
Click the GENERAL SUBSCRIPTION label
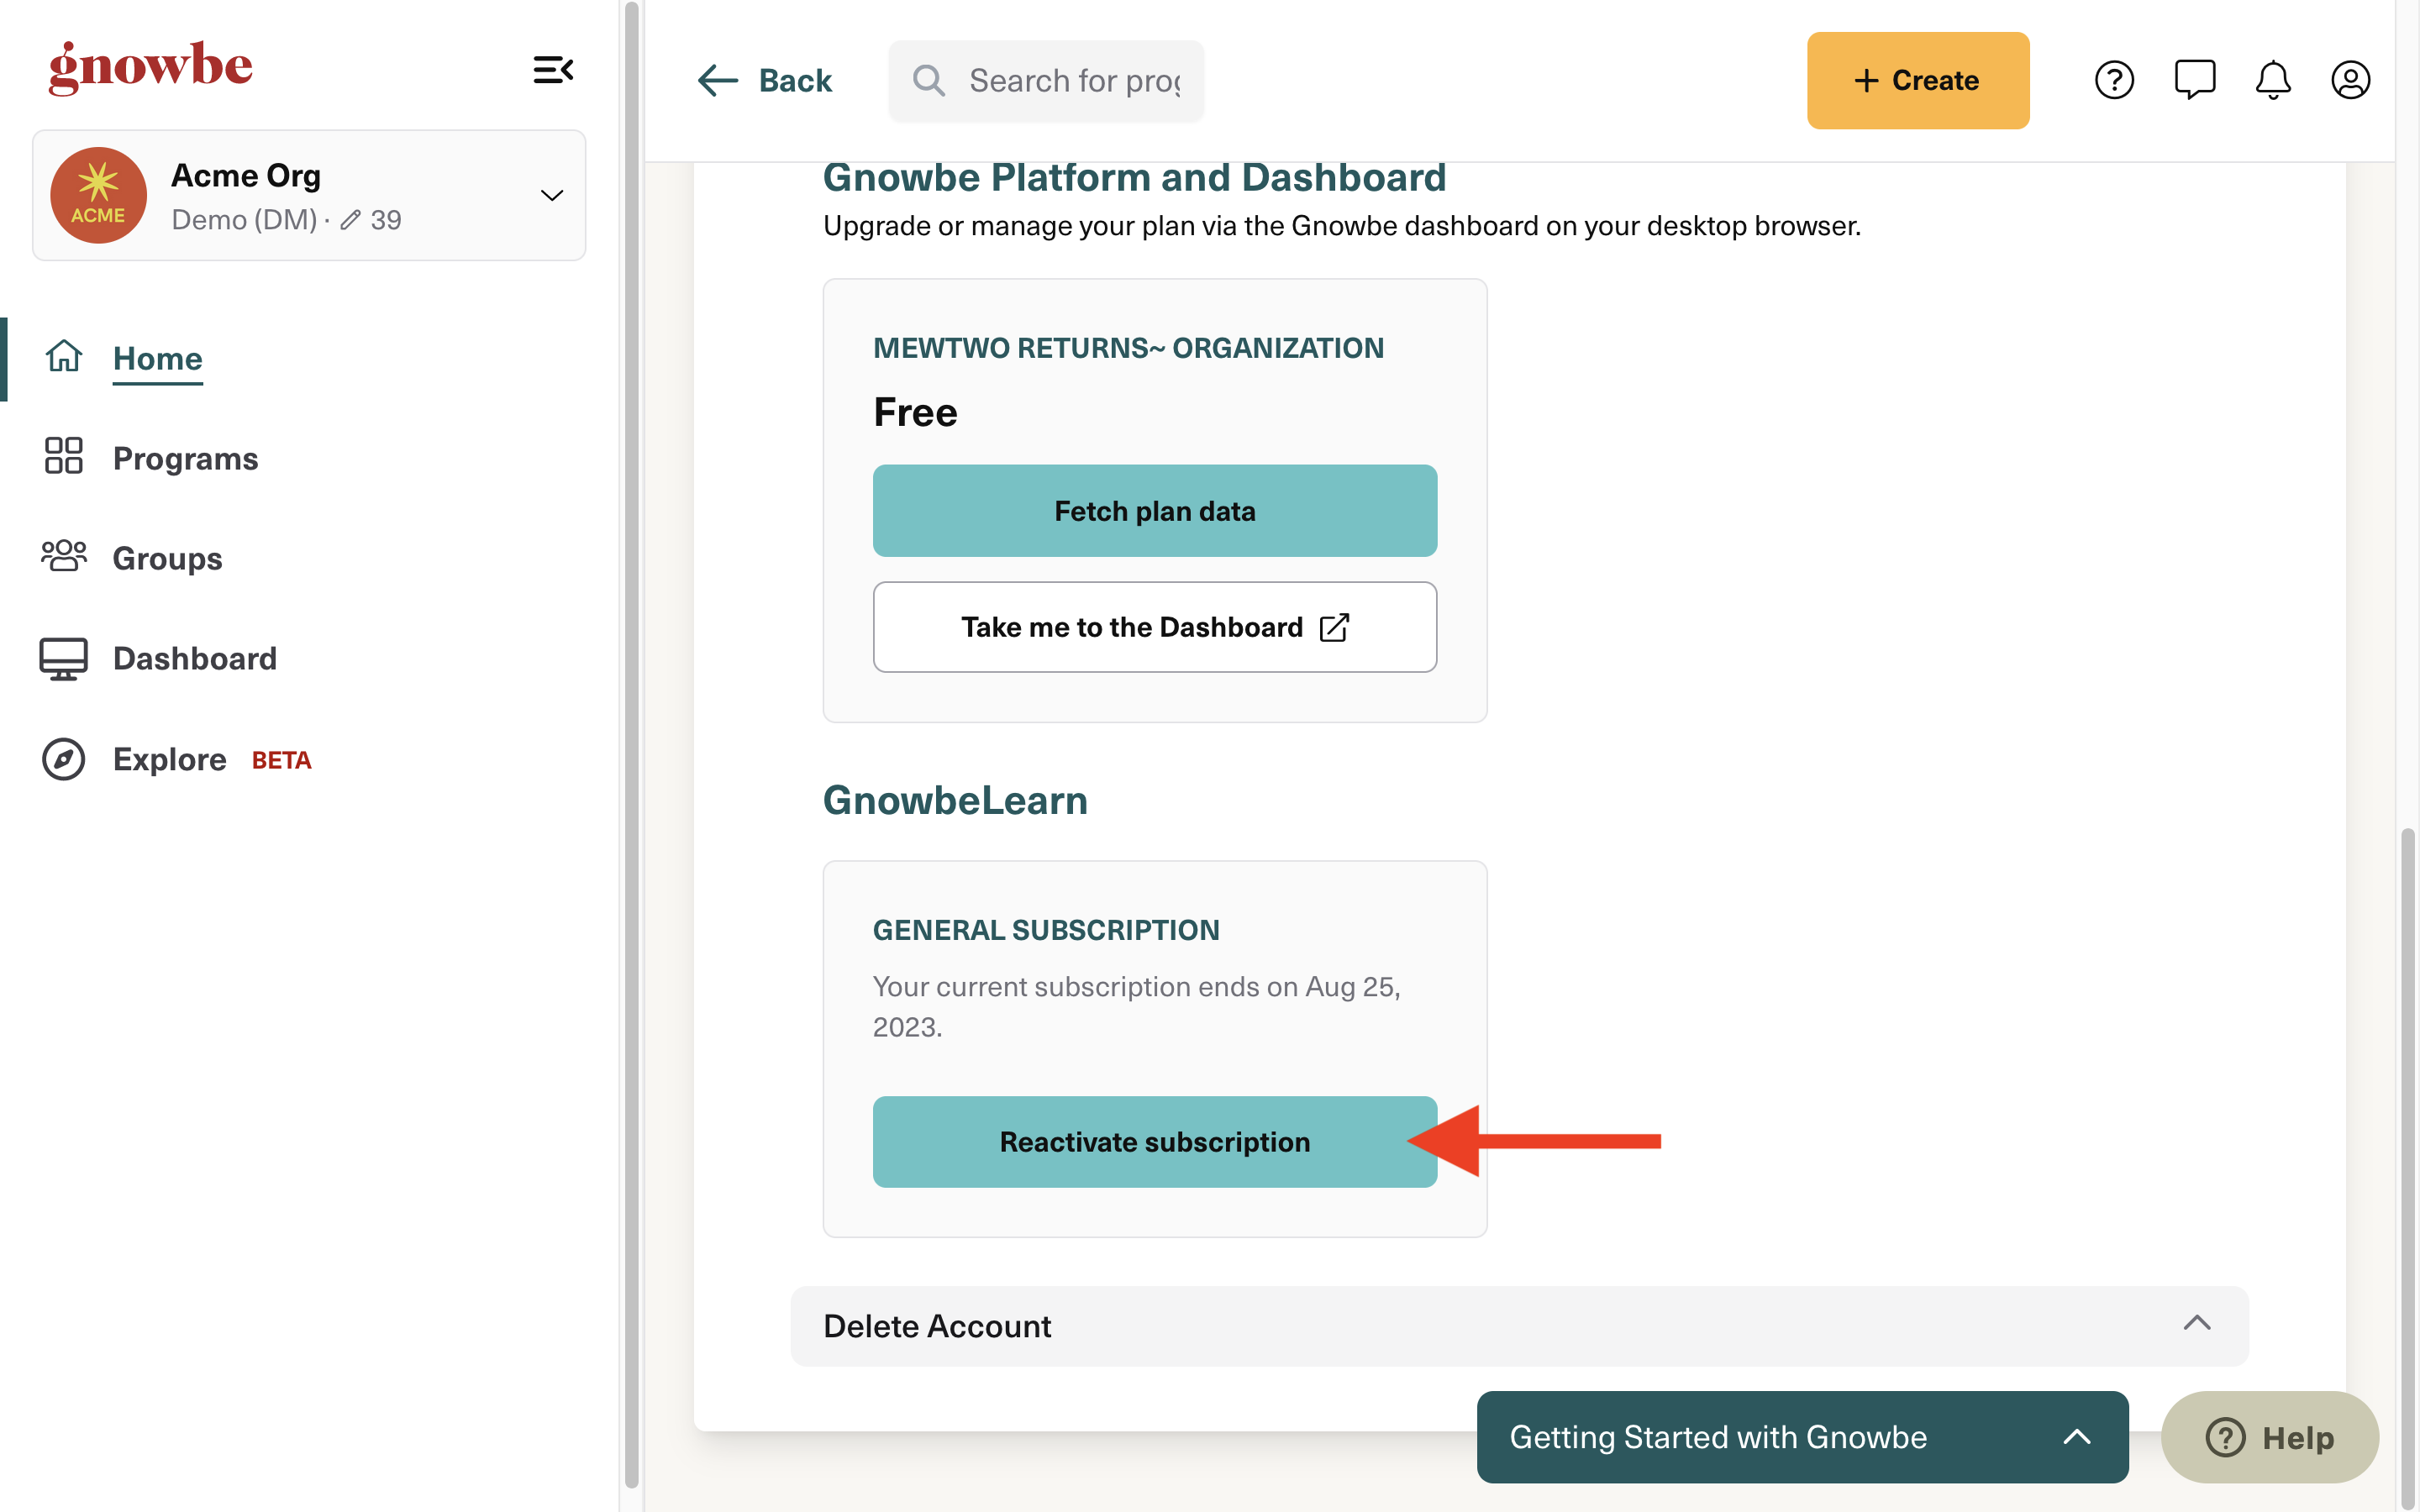1046,930
